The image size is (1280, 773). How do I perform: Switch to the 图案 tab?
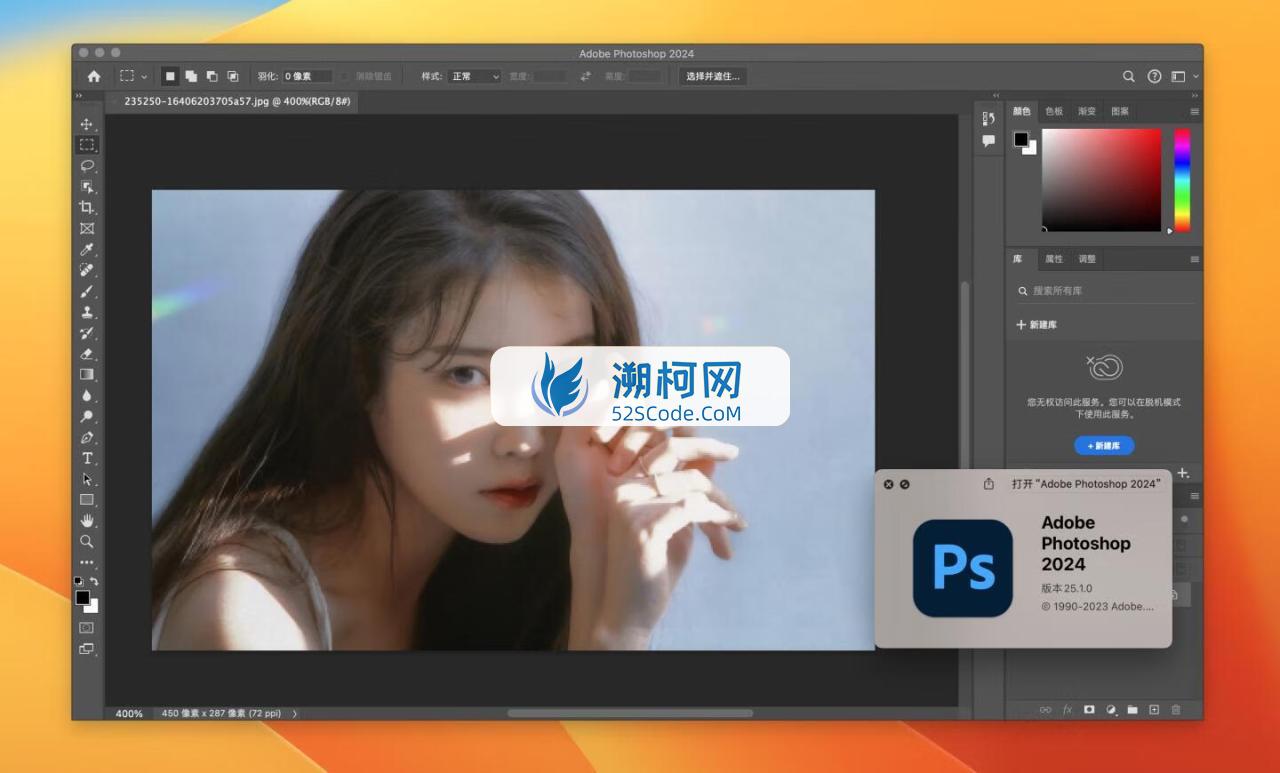tap(1120, 111)
